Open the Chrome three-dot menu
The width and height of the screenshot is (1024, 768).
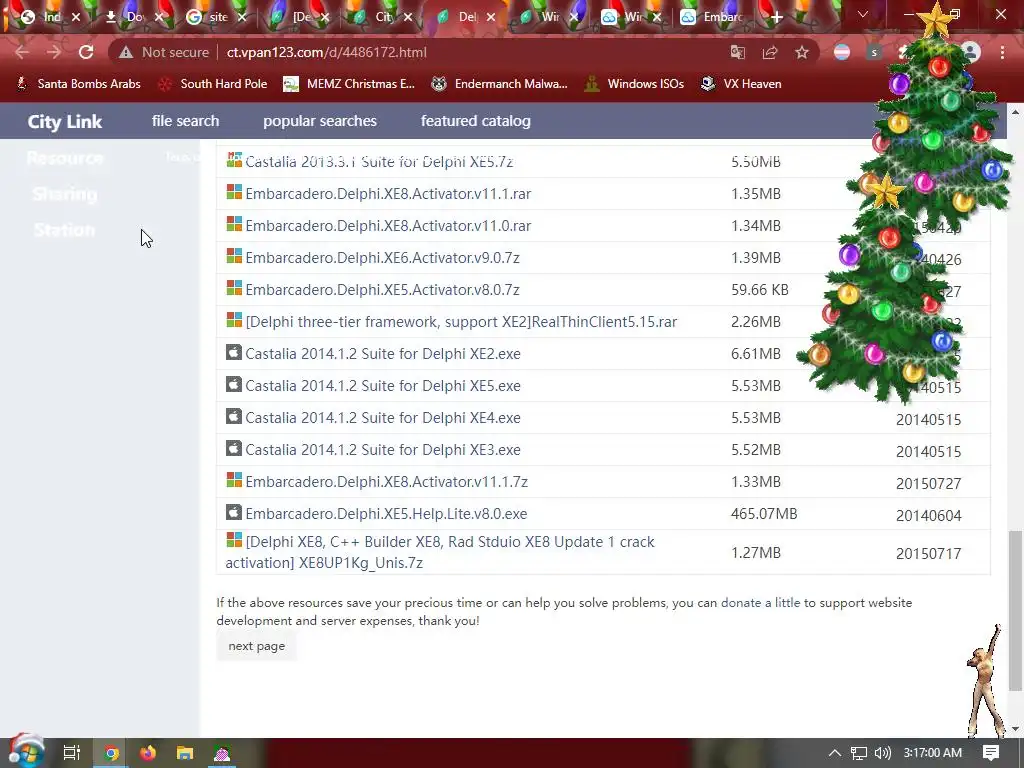[1002, 52]
